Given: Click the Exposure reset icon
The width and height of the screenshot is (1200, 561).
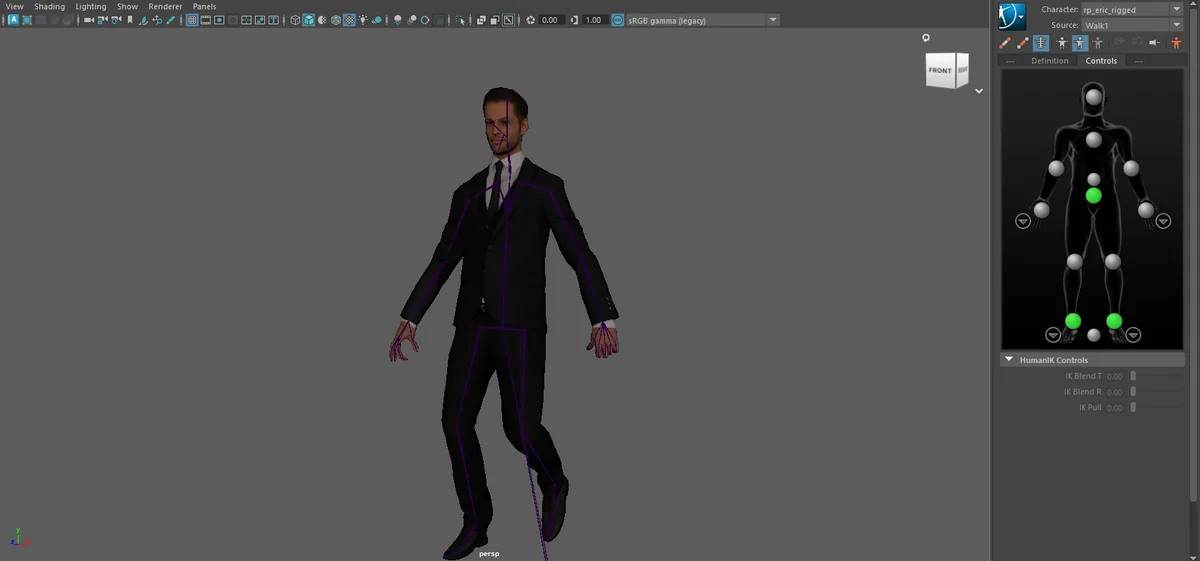Looking at the screenshot, I should click(531, 20).
